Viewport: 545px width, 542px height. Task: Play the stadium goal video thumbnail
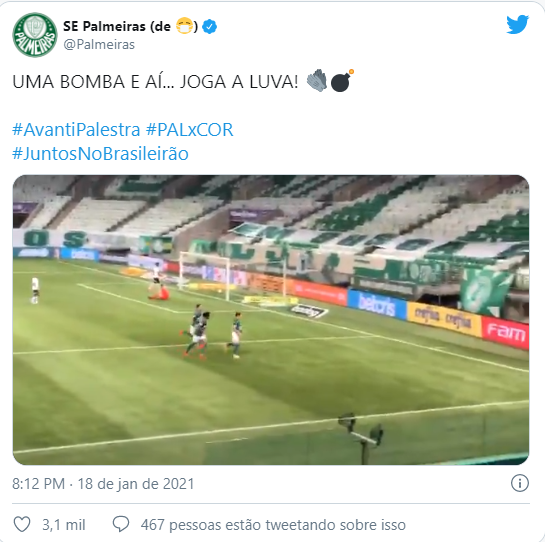point(271,320)
